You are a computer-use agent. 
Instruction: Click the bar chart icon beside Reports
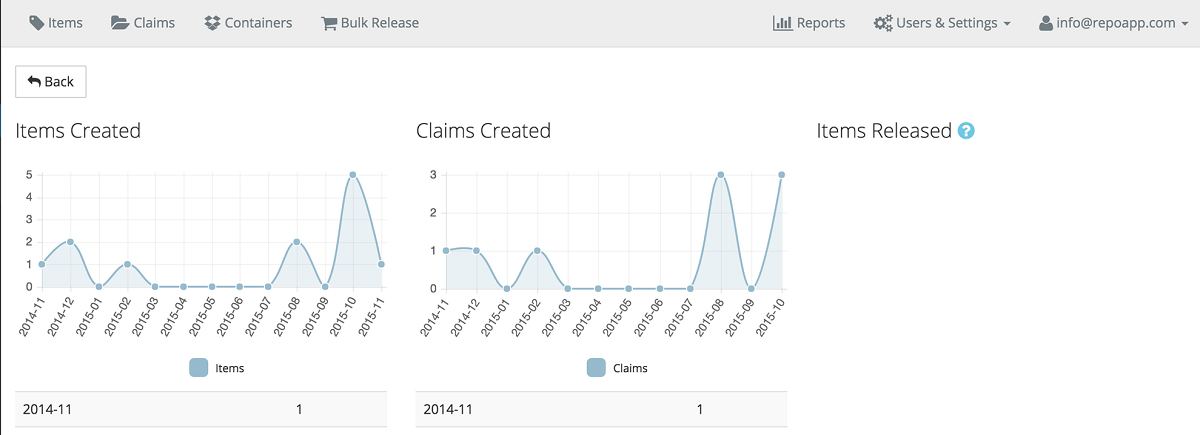(x=782, y=23)
